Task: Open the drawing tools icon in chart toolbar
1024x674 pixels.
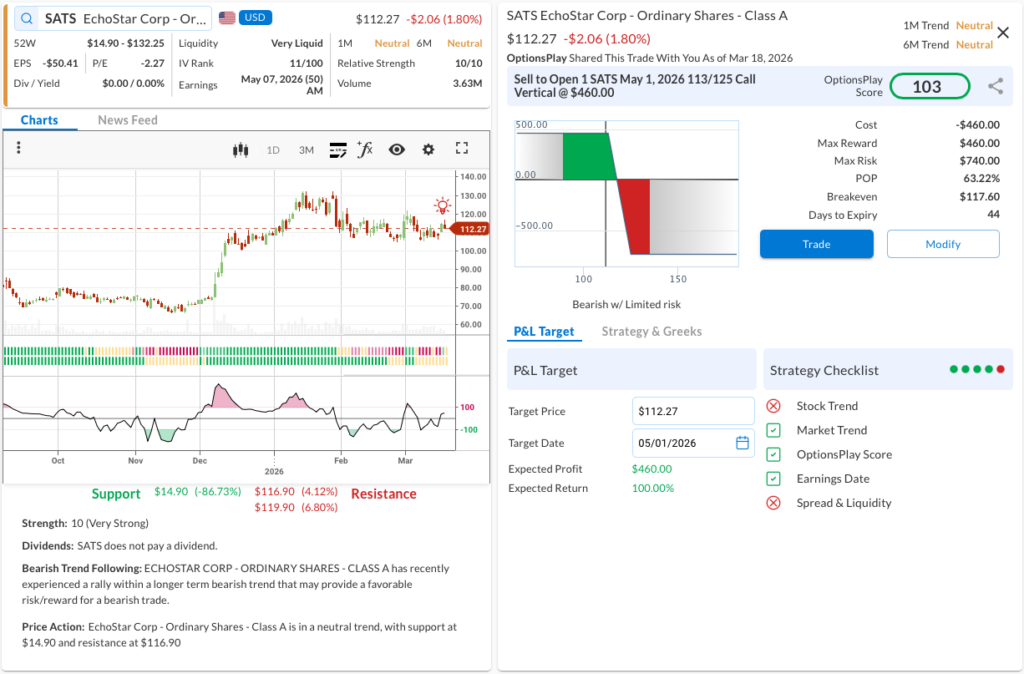Action: tap(337, 150)
